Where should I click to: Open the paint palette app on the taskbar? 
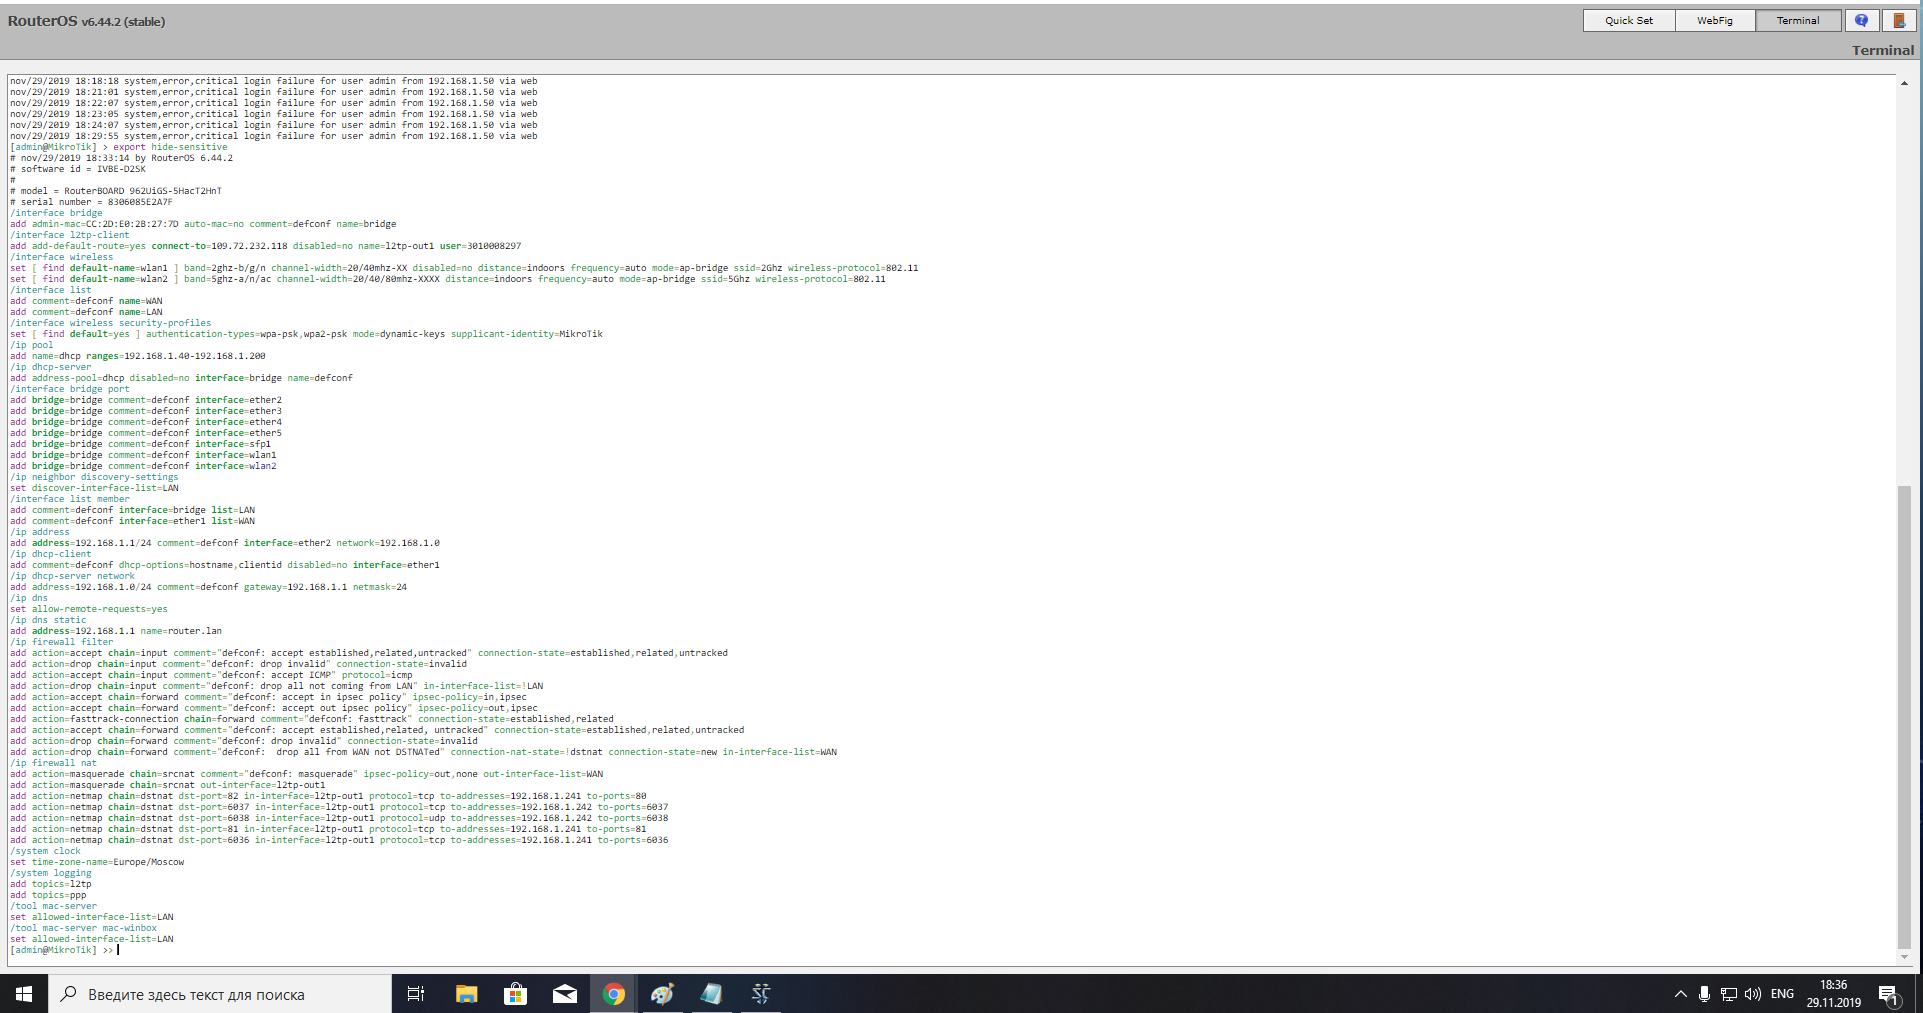(x=662, y=994)
